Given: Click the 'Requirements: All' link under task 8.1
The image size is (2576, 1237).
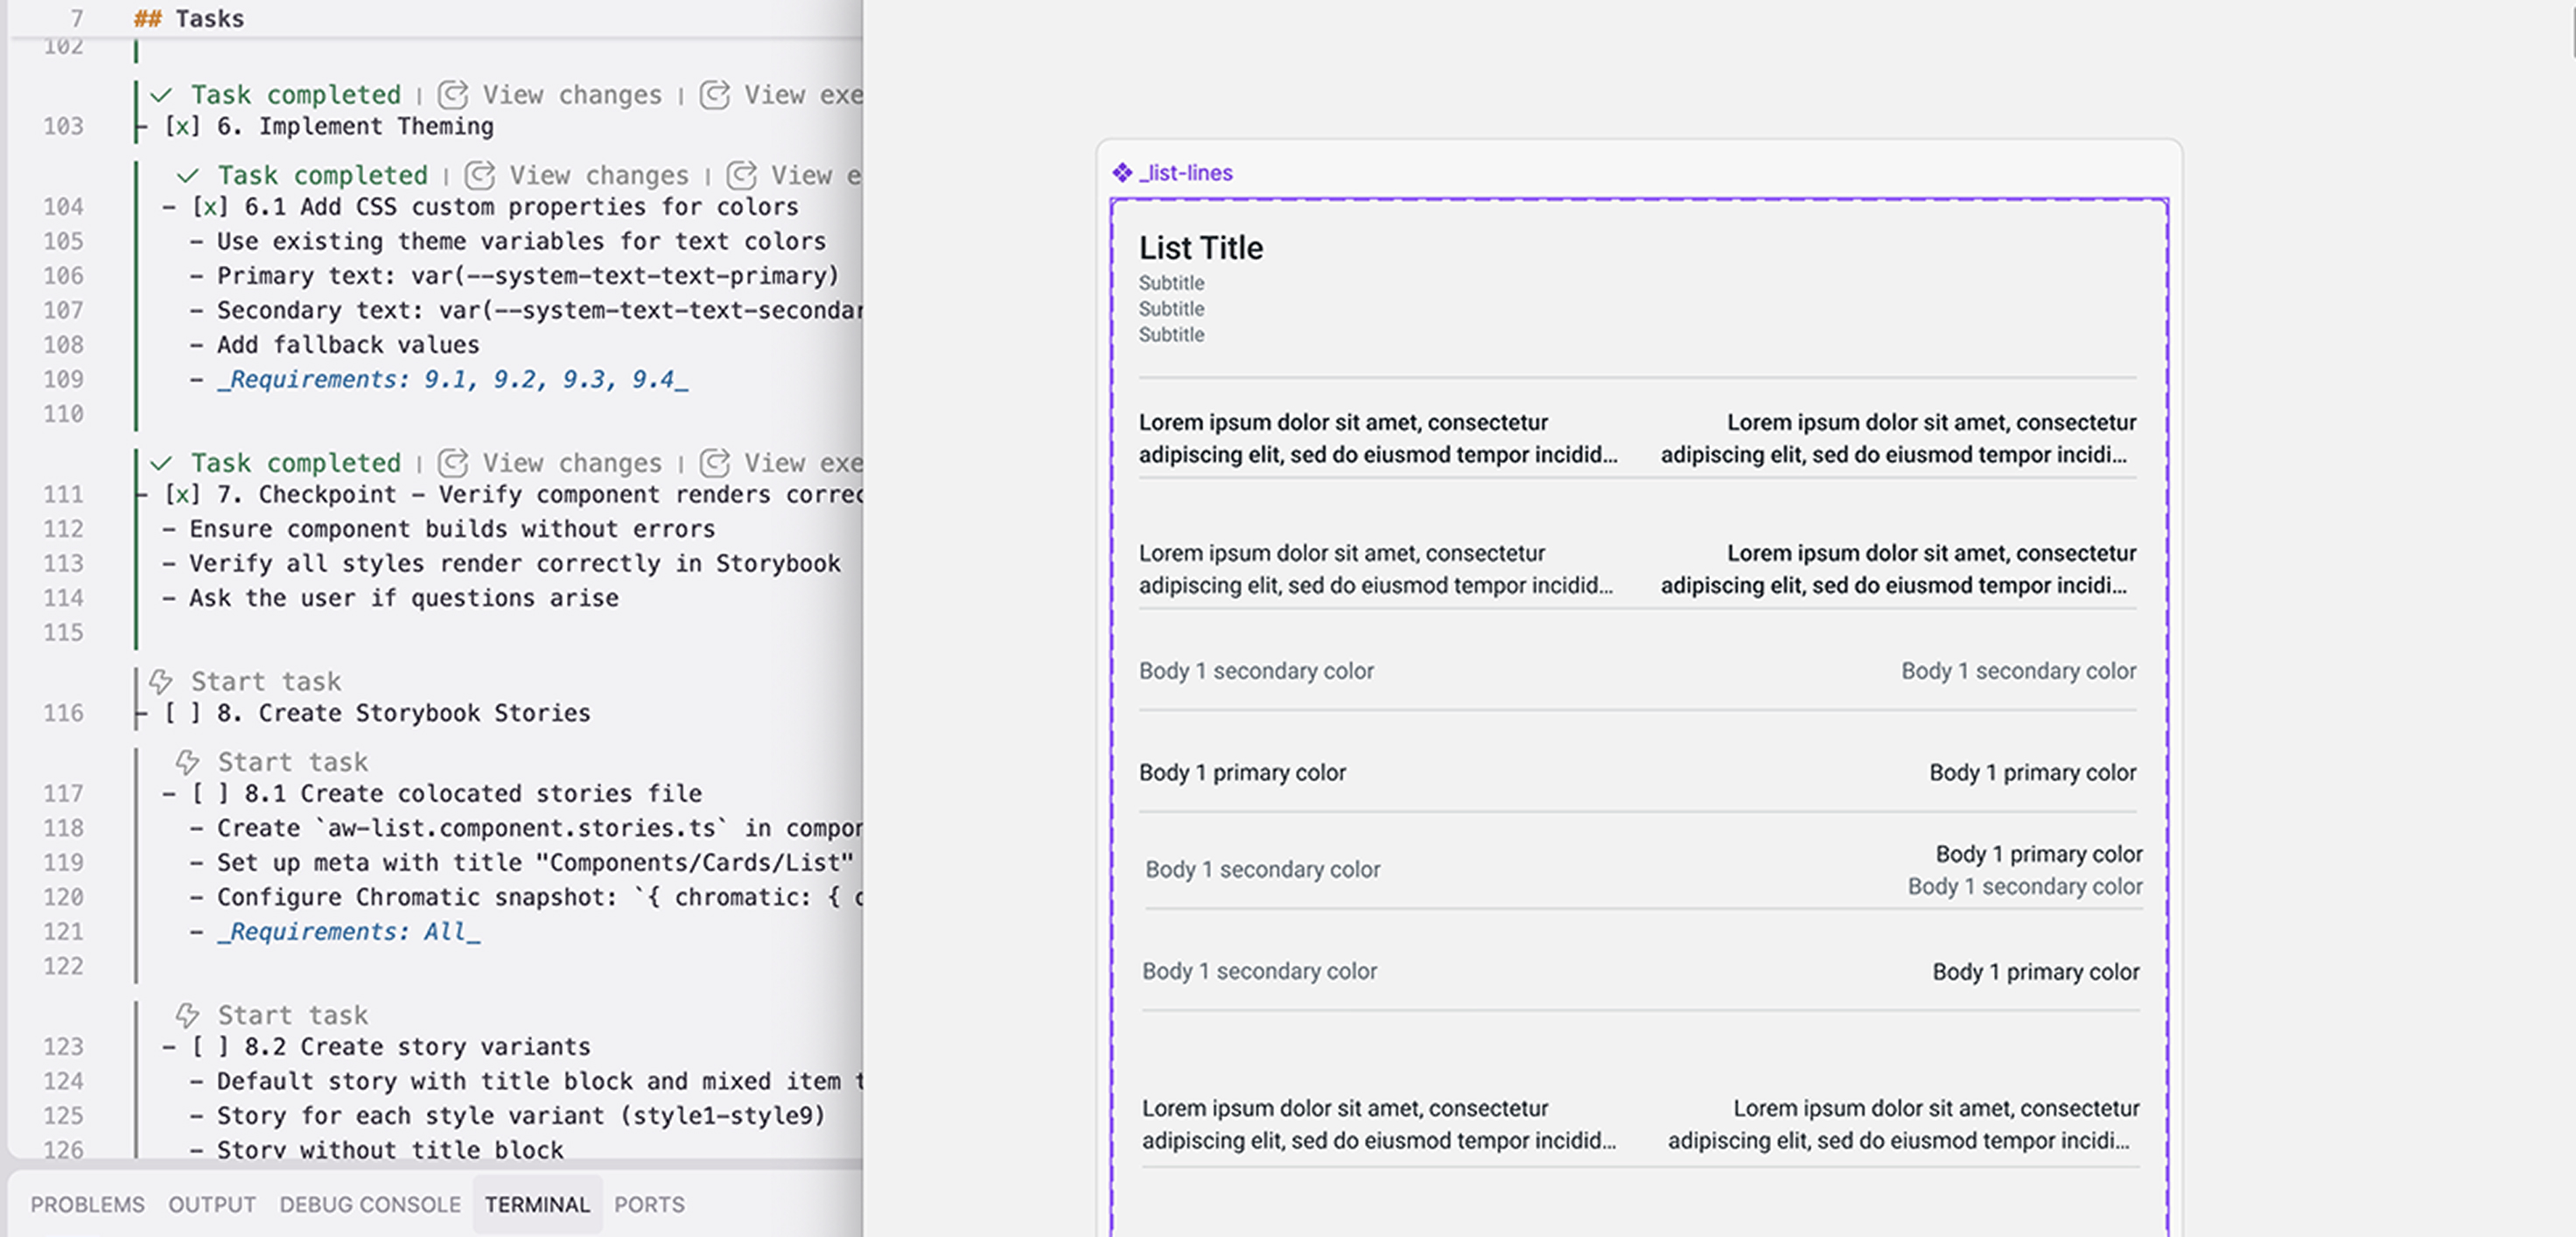Looking at the screenshot, I should (x=350, y=931).
